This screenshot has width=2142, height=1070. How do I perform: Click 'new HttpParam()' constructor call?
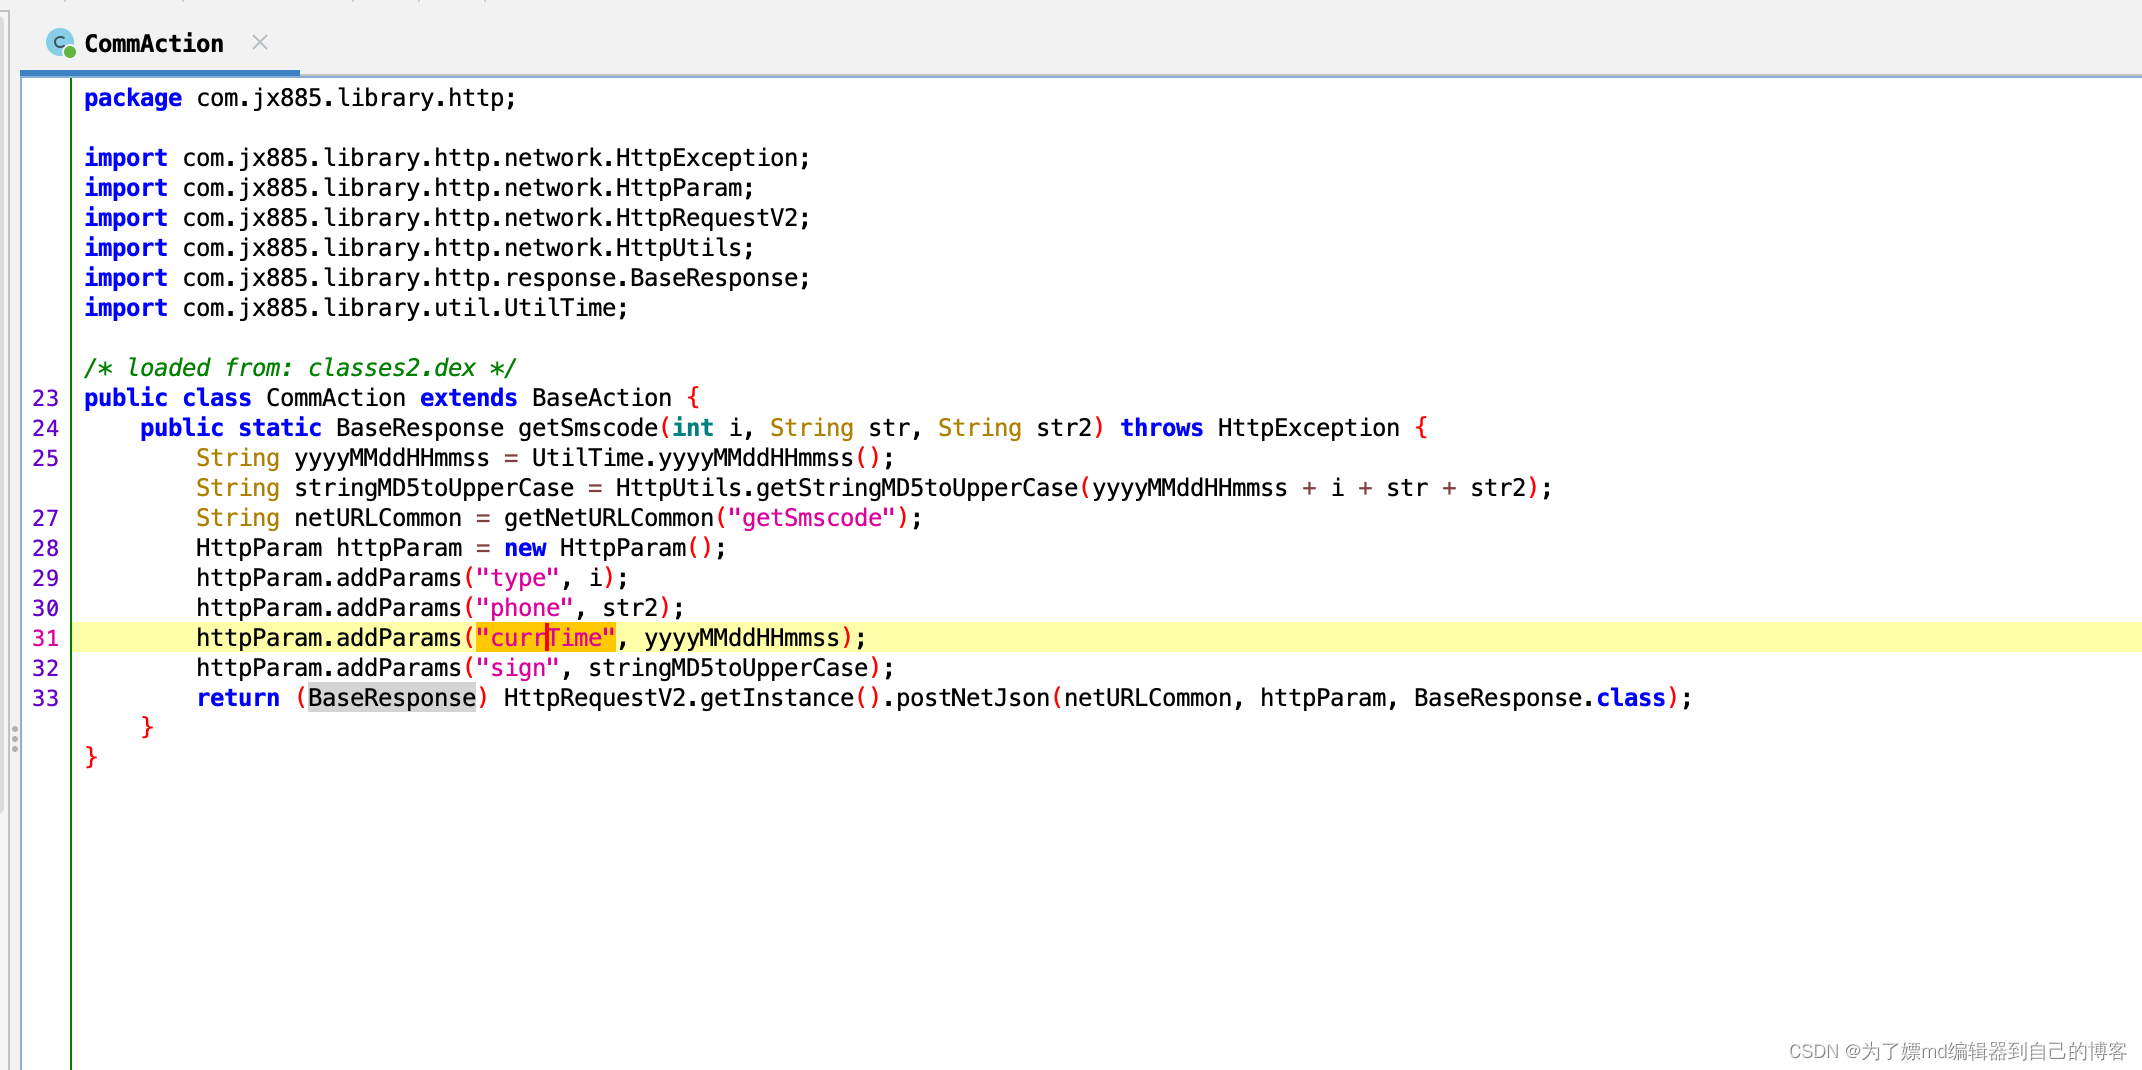615,548
